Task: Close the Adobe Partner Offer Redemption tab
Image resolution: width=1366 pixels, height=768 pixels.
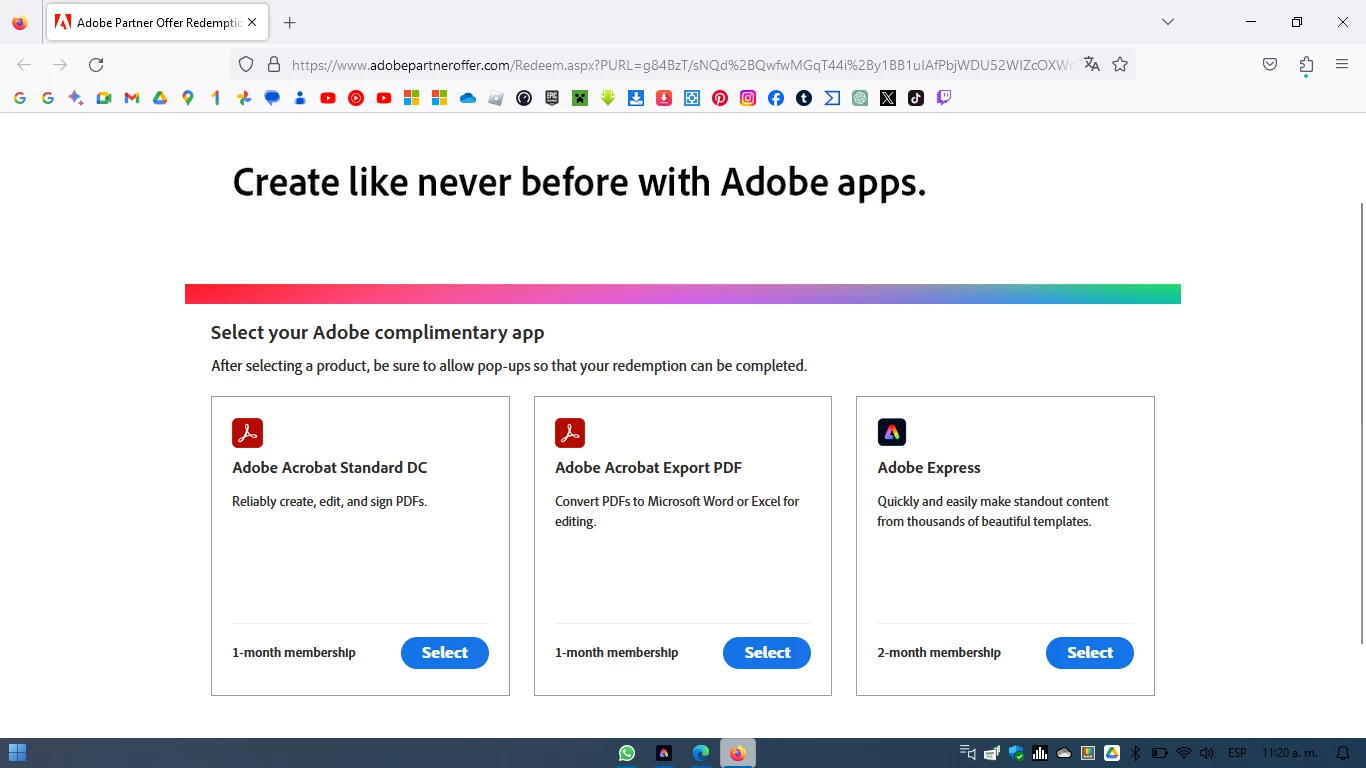Action: 251,22
